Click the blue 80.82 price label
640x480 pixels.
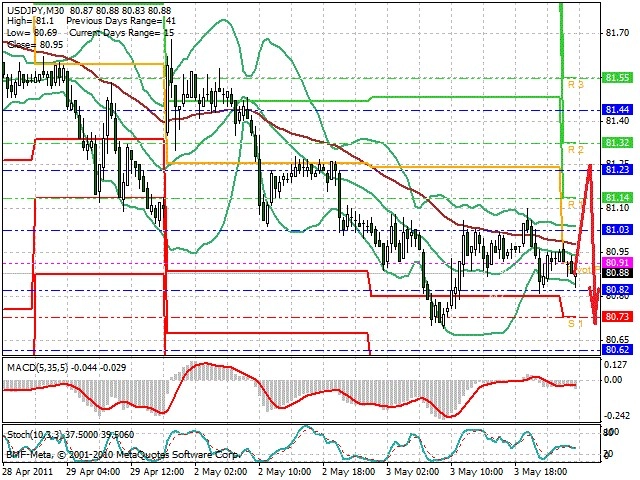coord(618,290)
